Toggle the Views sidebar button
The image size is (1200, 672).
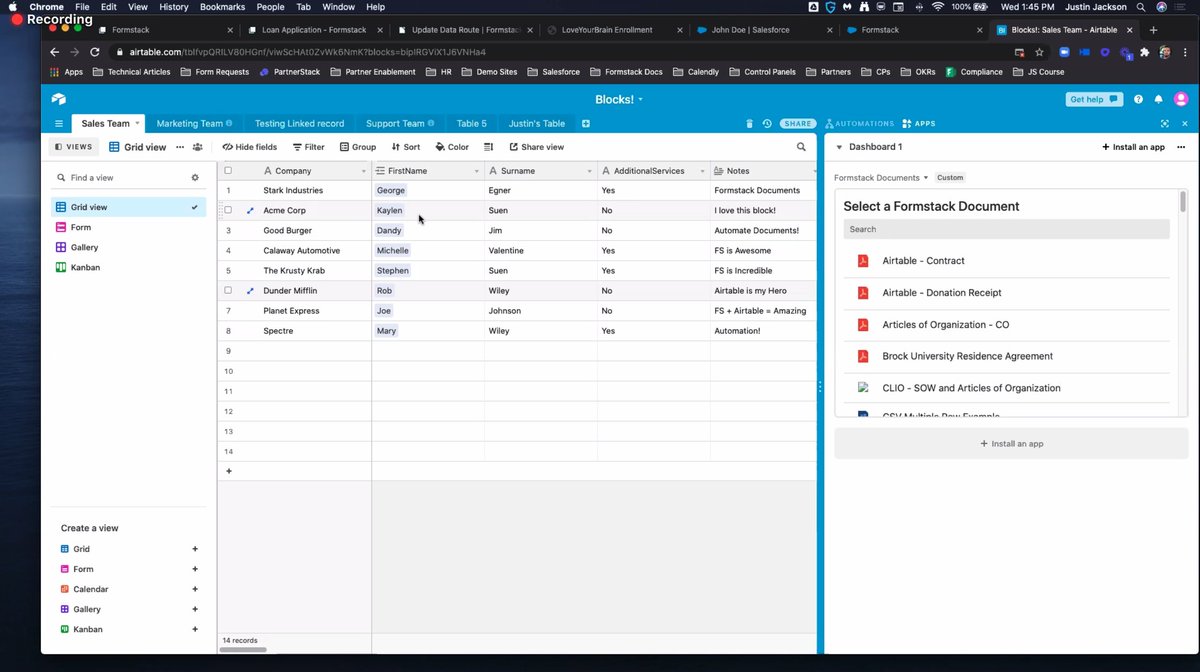(73, 147)
